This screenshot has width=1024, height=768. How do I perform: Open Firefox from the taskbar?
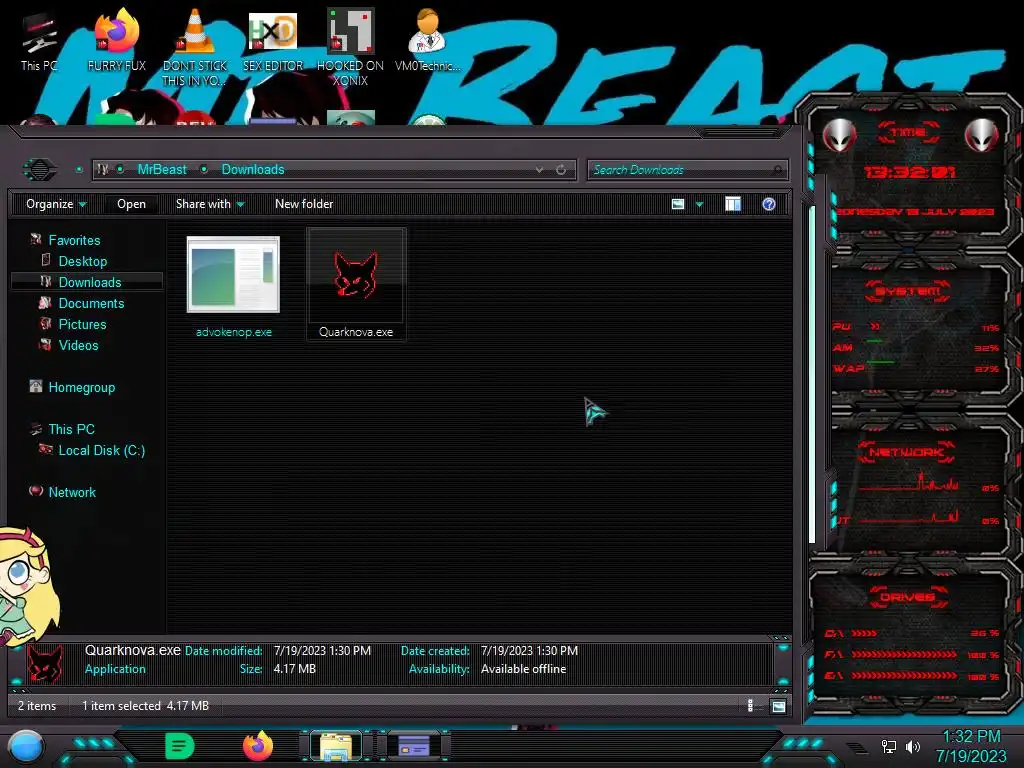(258, 746)
